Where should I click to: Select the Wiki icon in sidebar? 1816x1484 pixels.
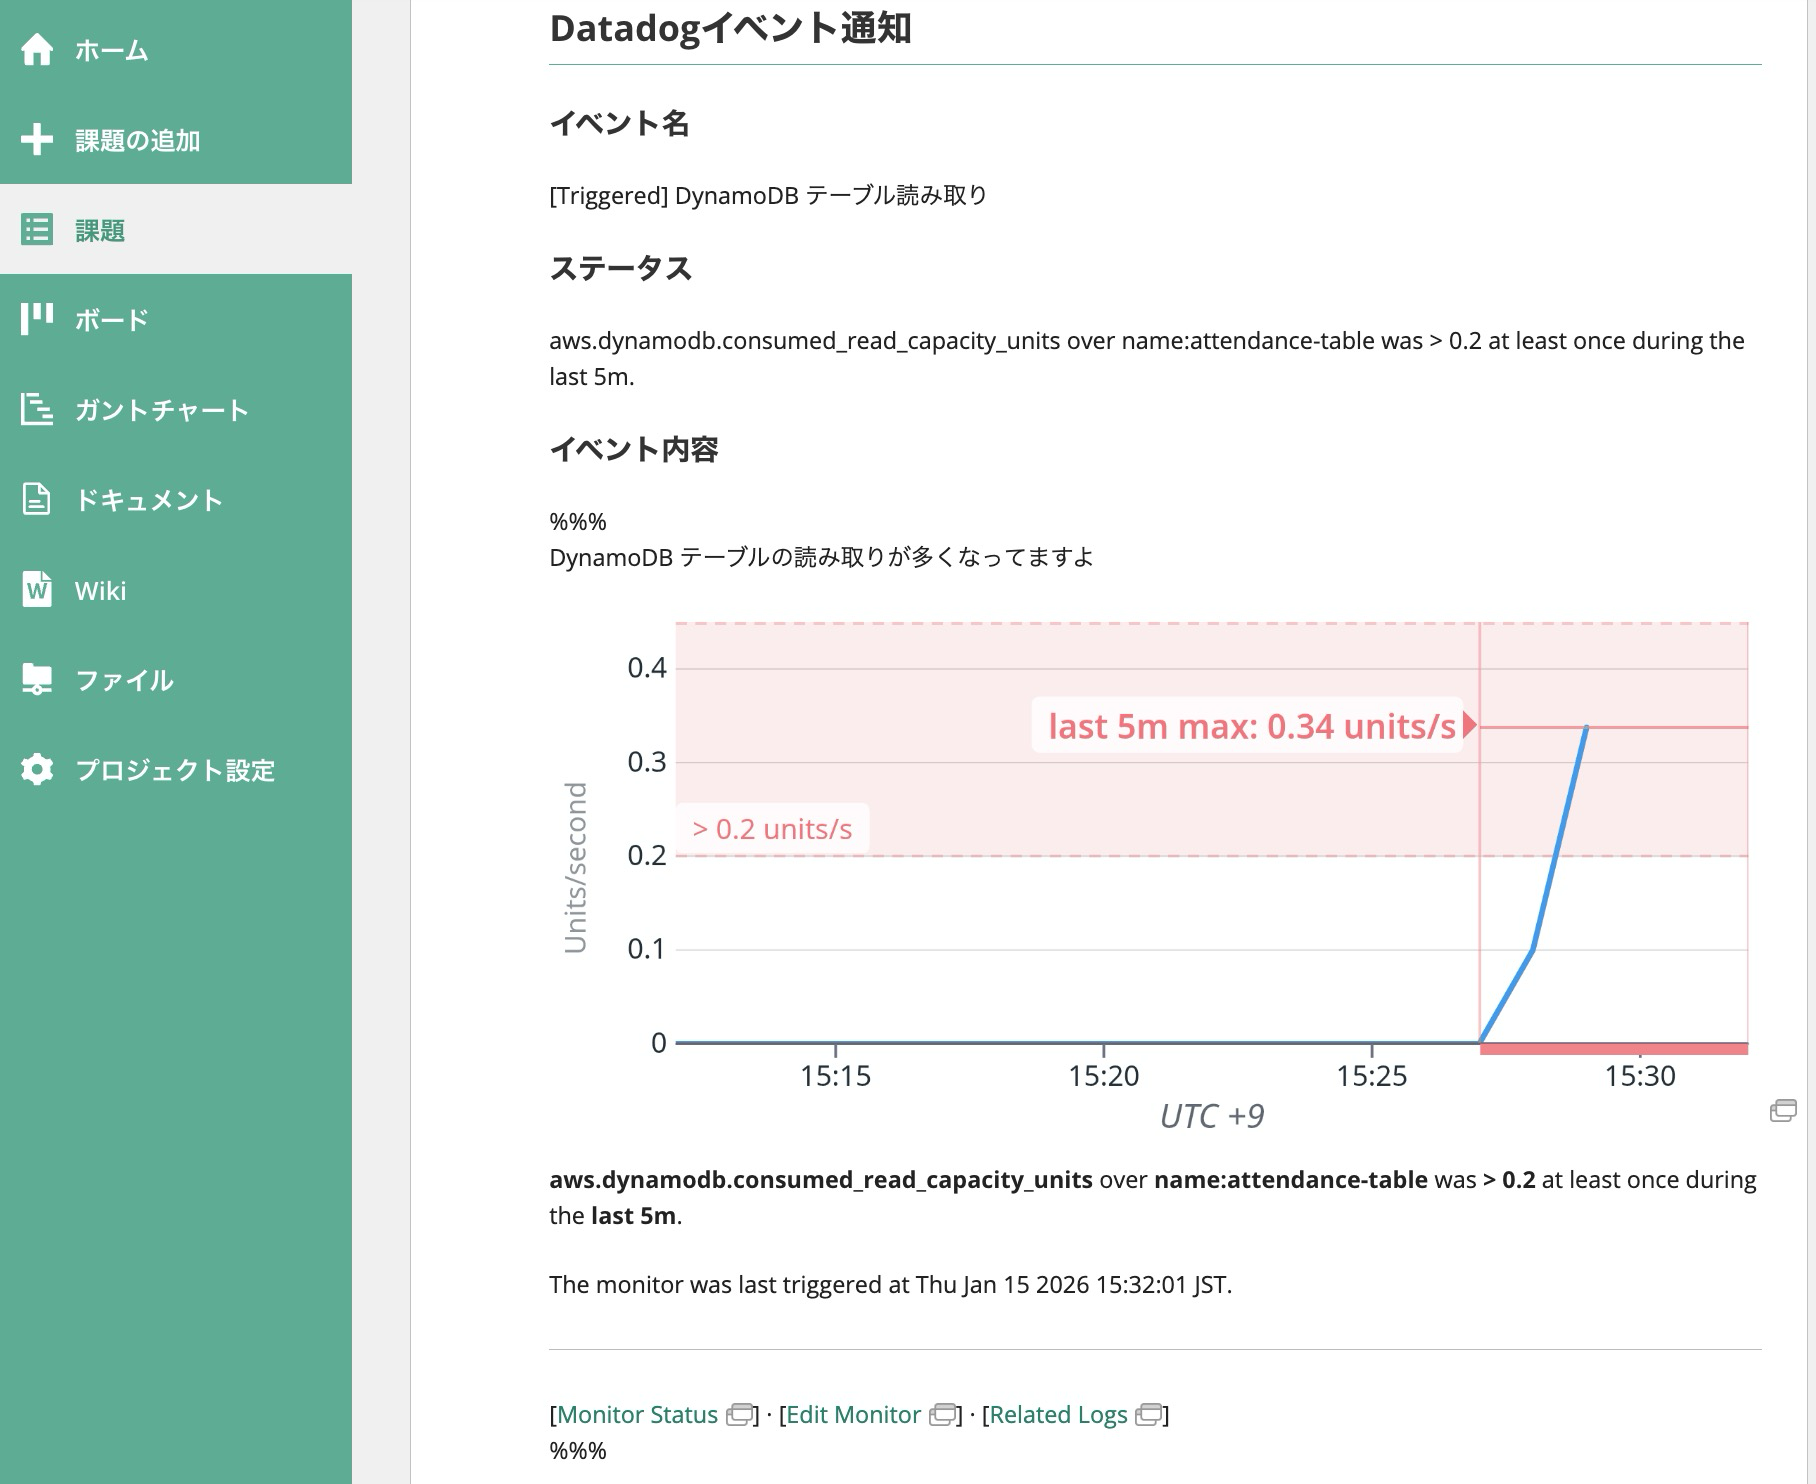pos(37,590)
